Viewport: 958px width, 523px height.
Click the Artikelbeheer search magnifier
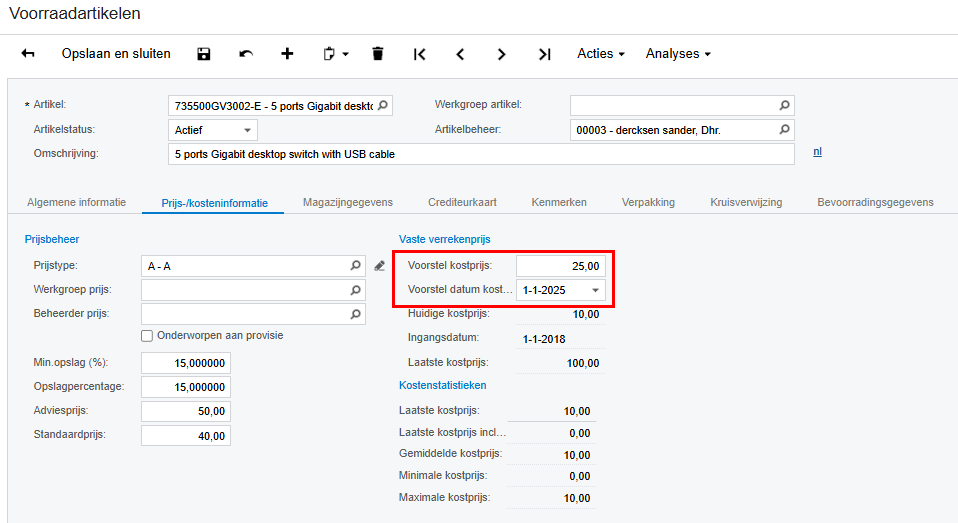pyautogui.click(x=784, y=130)
